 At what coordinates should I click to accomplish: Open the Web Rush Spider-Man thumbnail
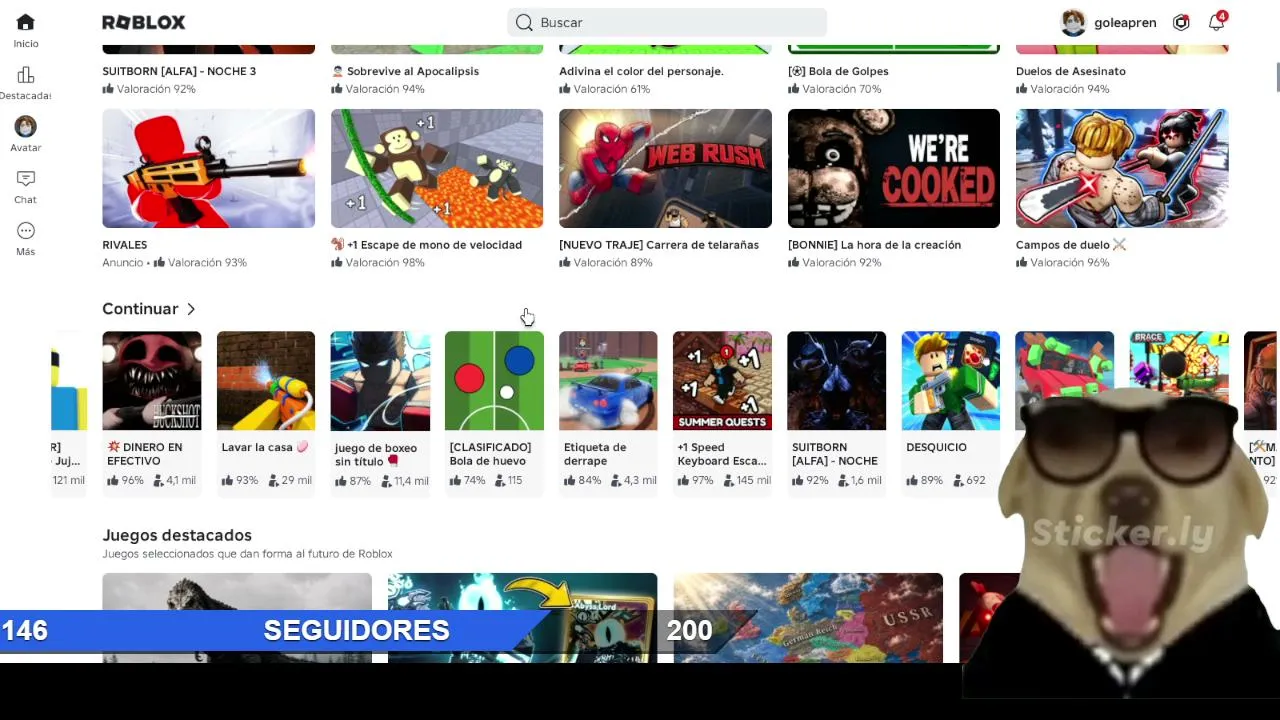(665, 168)
